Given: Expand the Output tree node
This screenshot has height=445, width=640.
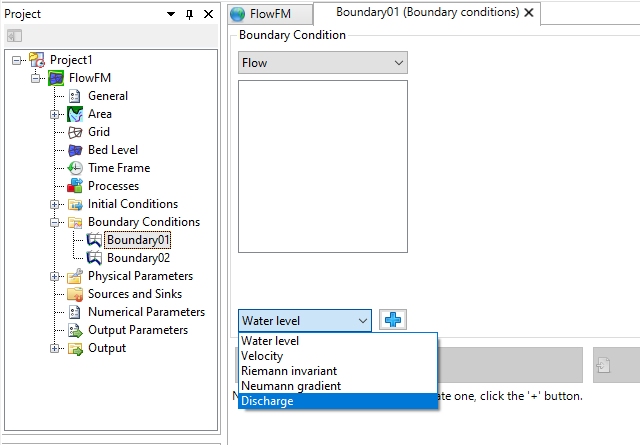Looking at the screenshot, I should coord(54,348).
